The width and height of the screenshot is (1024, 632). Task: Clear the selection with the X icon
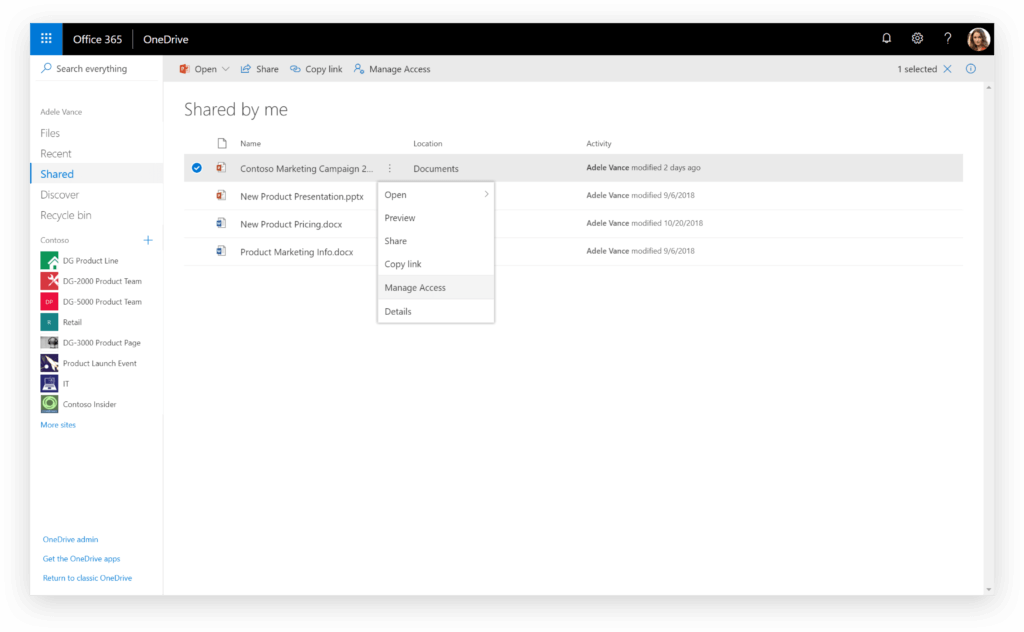(x=947, y=69)
